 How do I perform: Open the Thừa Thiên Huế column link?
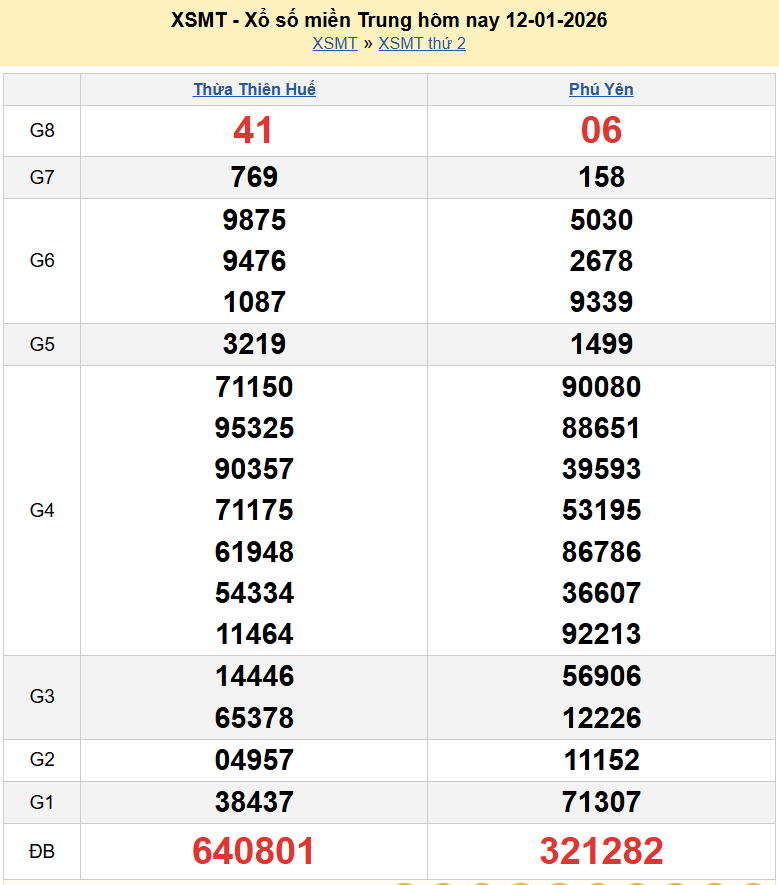254,89
